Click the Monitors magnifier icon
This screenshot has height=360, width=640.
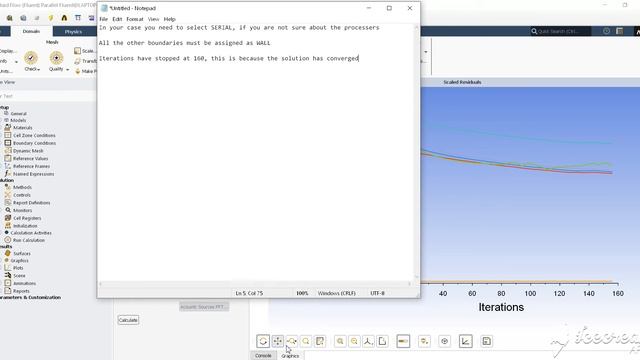[7, 210]
